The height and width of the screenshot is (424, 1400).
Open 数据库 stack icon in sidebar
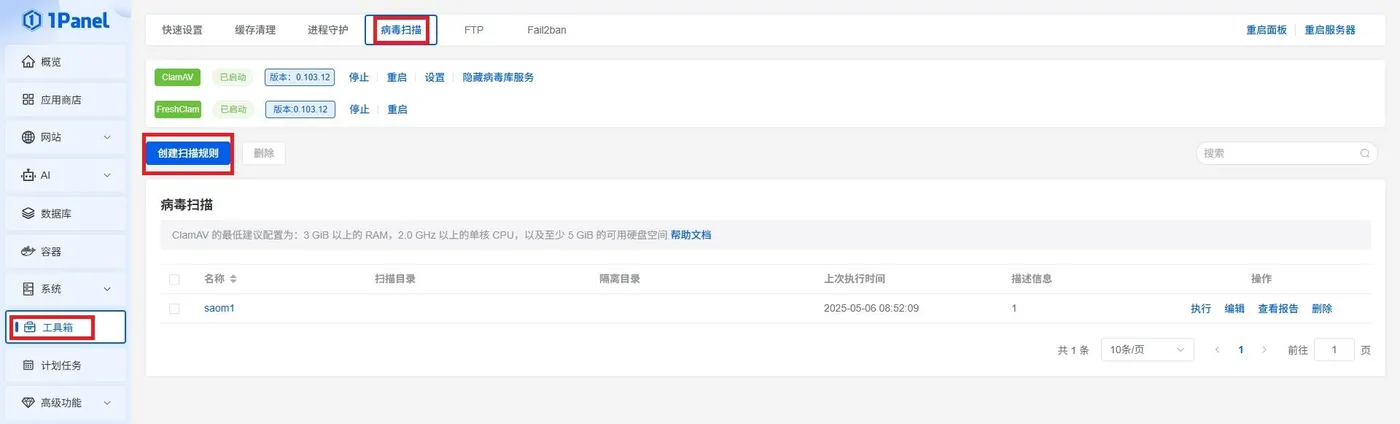pyautogui.click(x=28, y=213)
